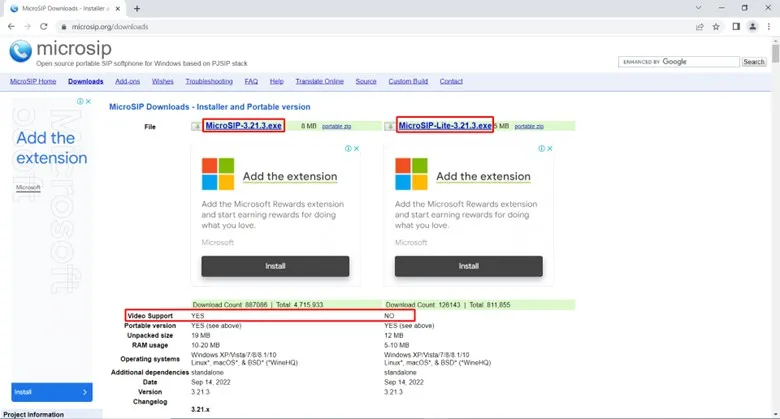Image resolution: width=780 pixels, height=419 pixels.
Task: Close the first Add the extension ad
Action: (356, 148)
